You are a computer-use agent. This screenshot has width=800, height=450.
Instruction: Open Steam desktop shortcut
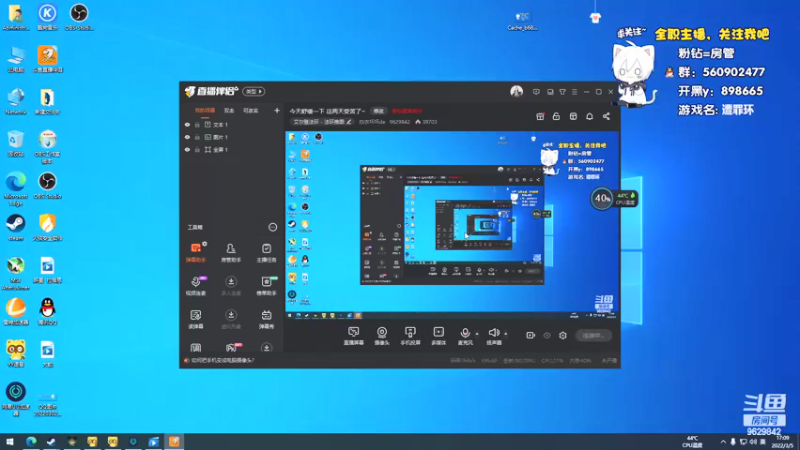[x=16, y=228]
